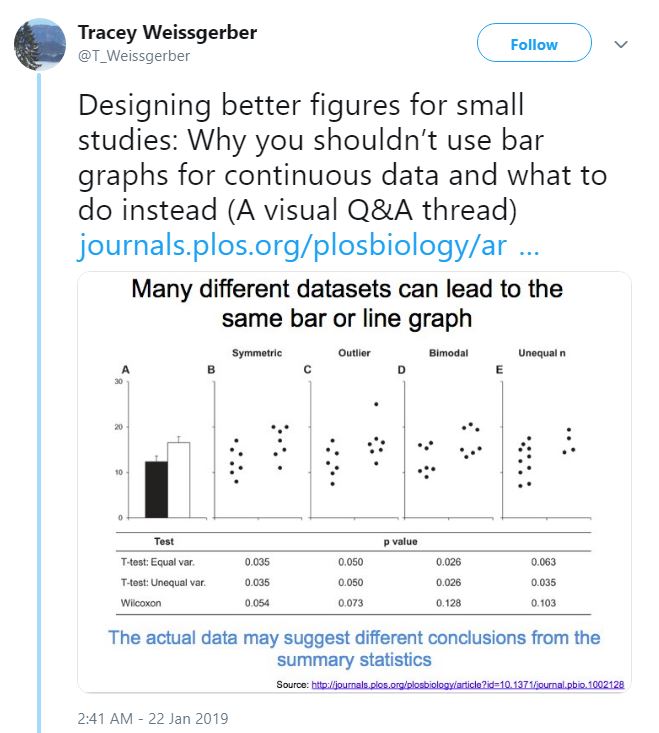Viewport: 659px width, 733px height.
Task: Click Tracey Weissgerber's profile avatar
Action: [x=38, y=43]
